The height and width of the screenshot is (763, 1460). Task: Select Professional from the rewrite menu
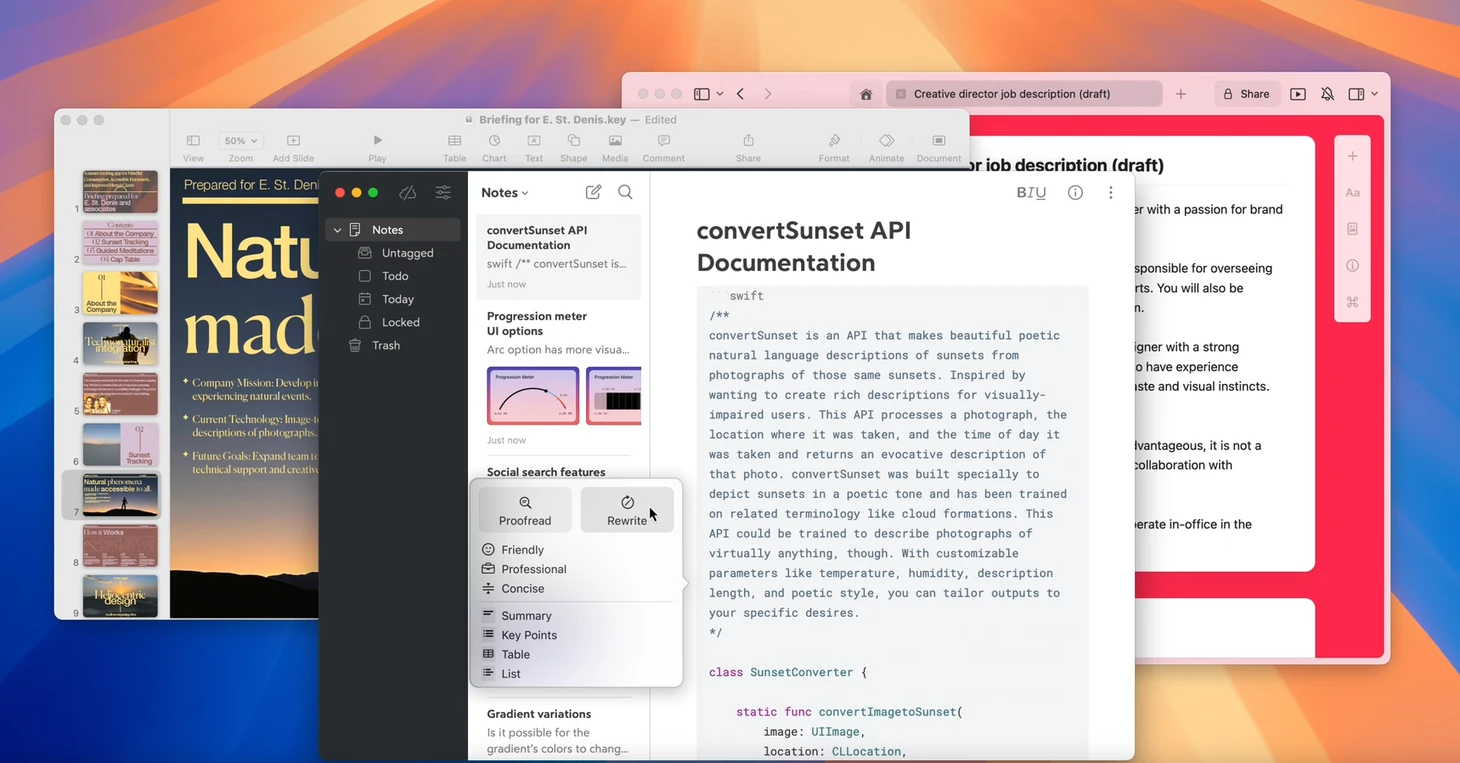pos(533,569)
